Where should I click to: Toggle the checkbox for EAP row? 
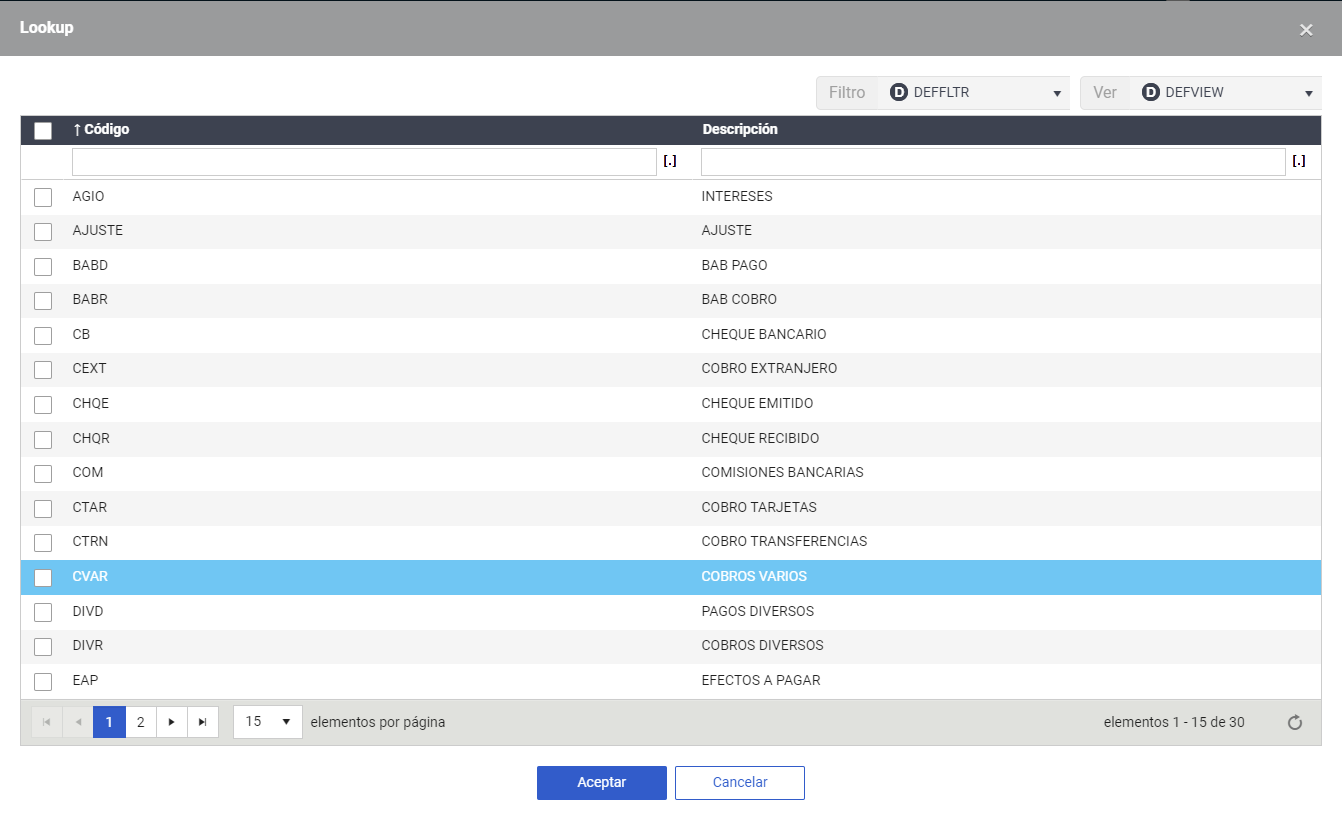pos(43,681)
